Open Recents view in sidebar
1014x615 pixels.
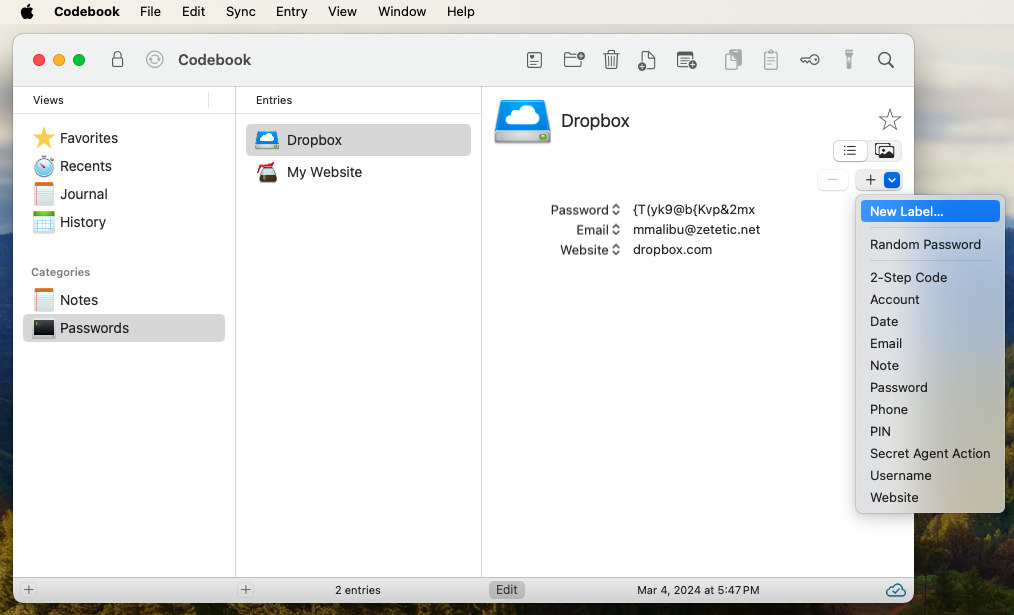(x=124, y=166)
